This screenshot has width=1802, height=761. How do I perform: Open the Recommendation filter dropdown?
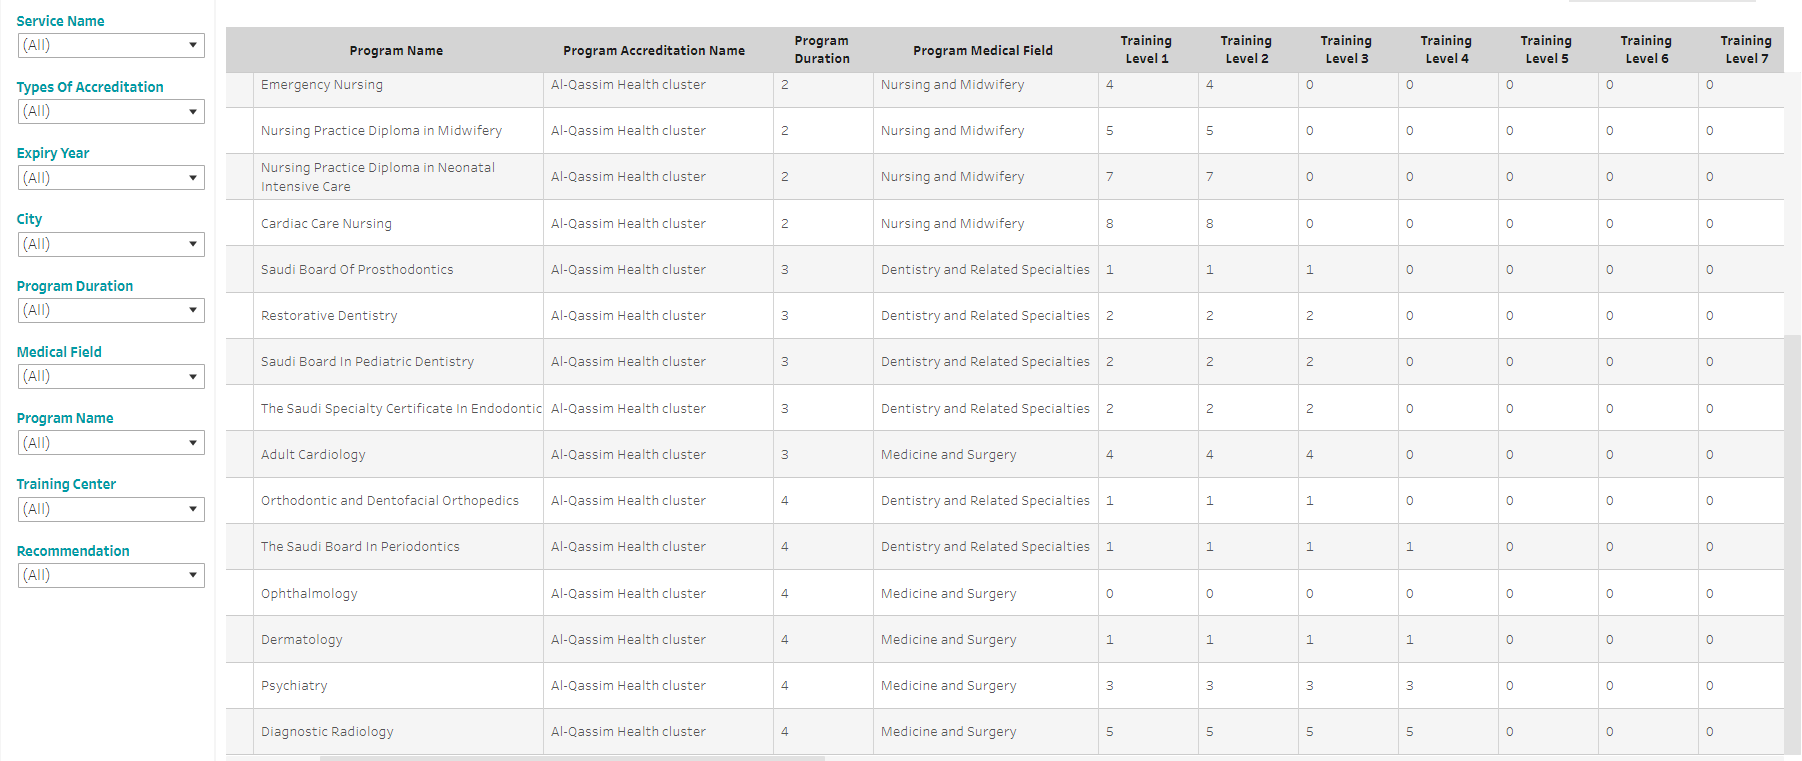111,575
